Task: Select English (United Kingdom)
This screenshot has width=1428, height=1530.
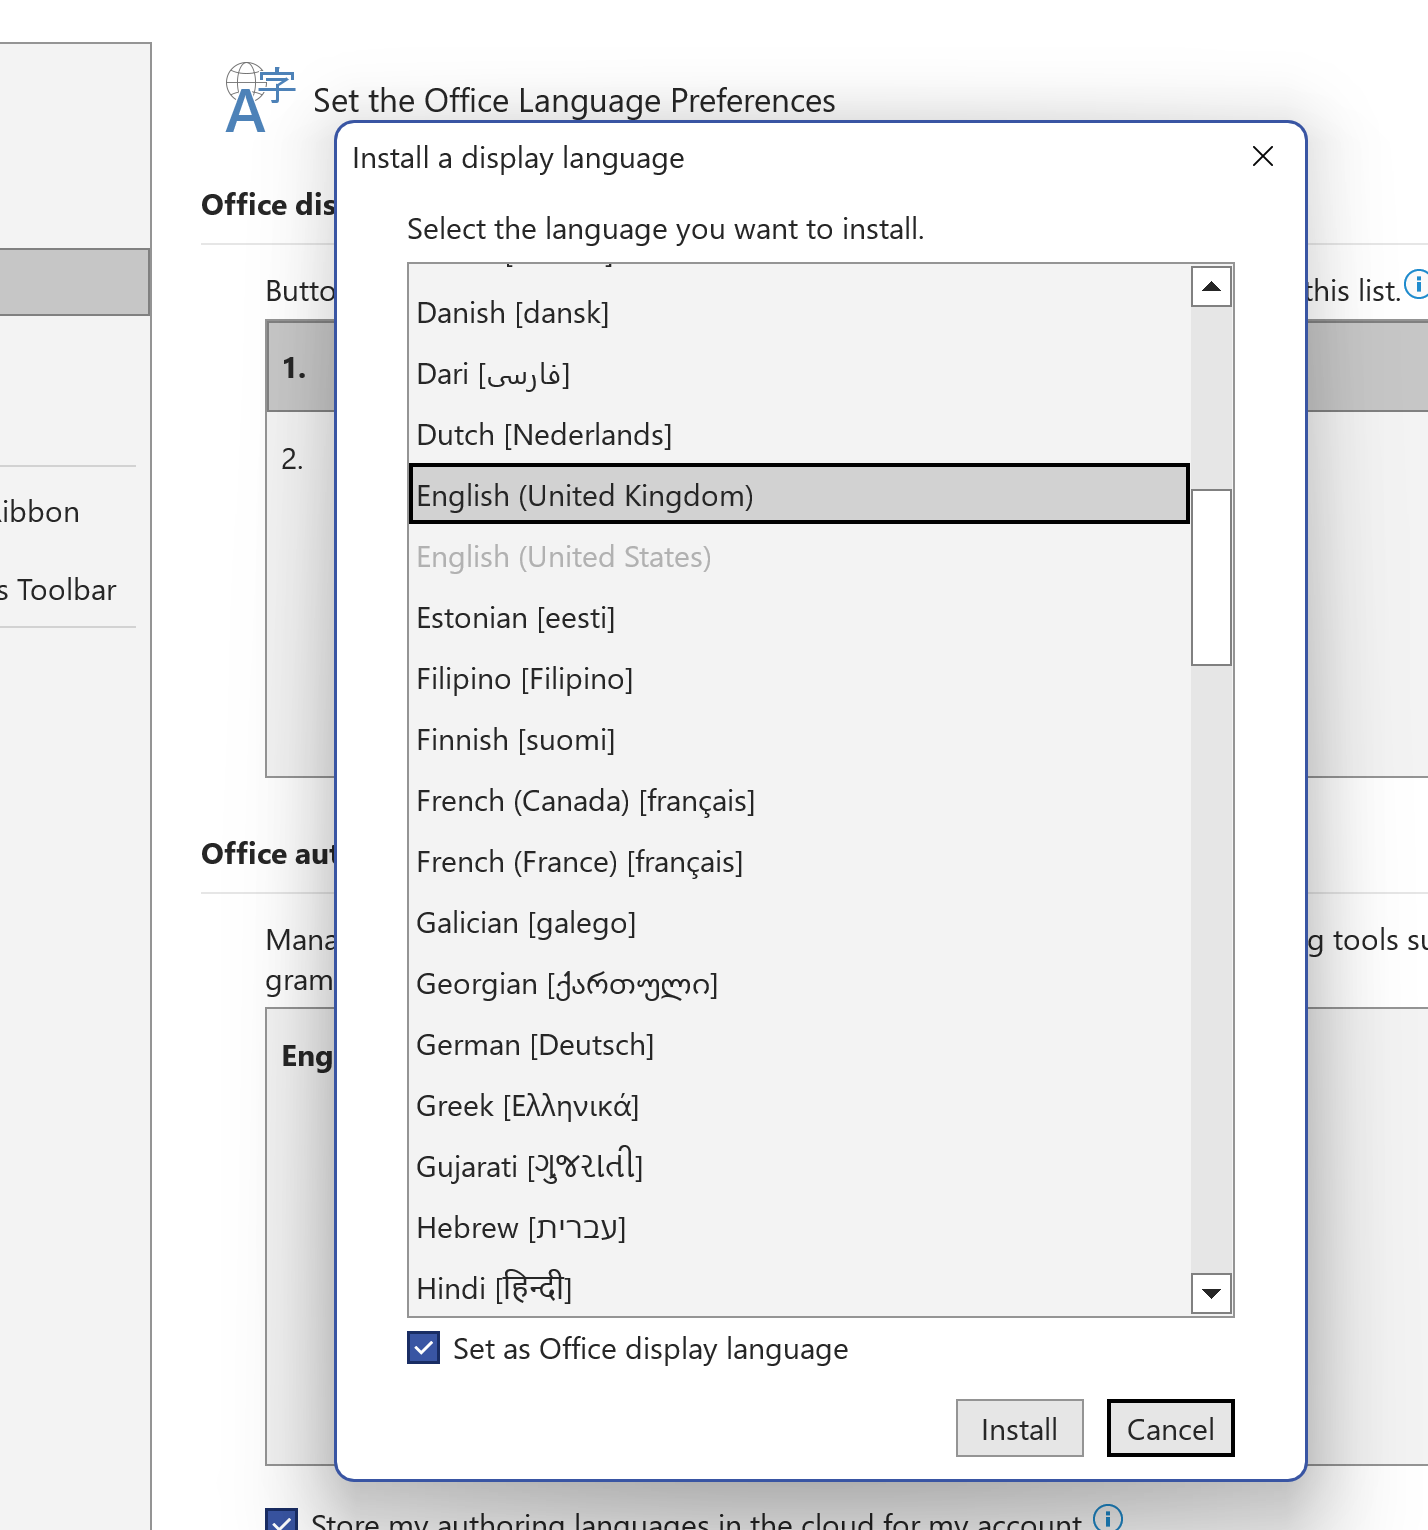Action: [799, 494]
